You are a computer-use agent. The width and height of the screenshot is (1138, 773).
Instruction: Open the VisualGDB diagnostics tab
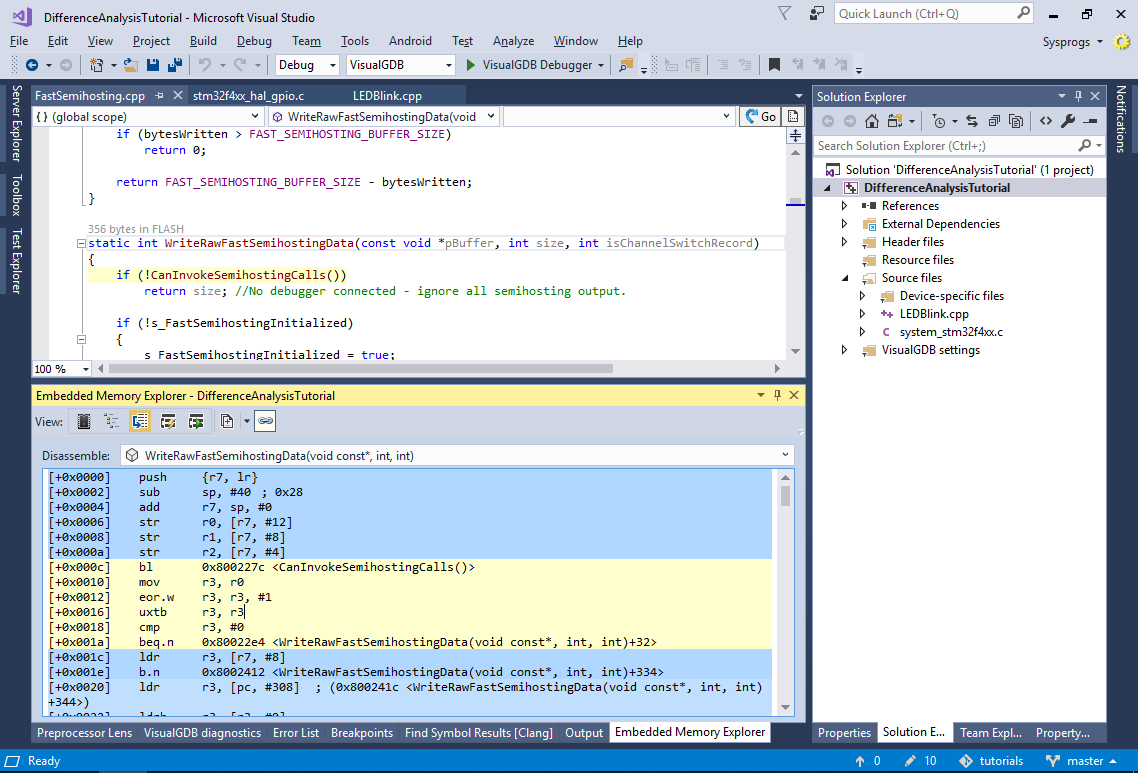click(202, 733)
